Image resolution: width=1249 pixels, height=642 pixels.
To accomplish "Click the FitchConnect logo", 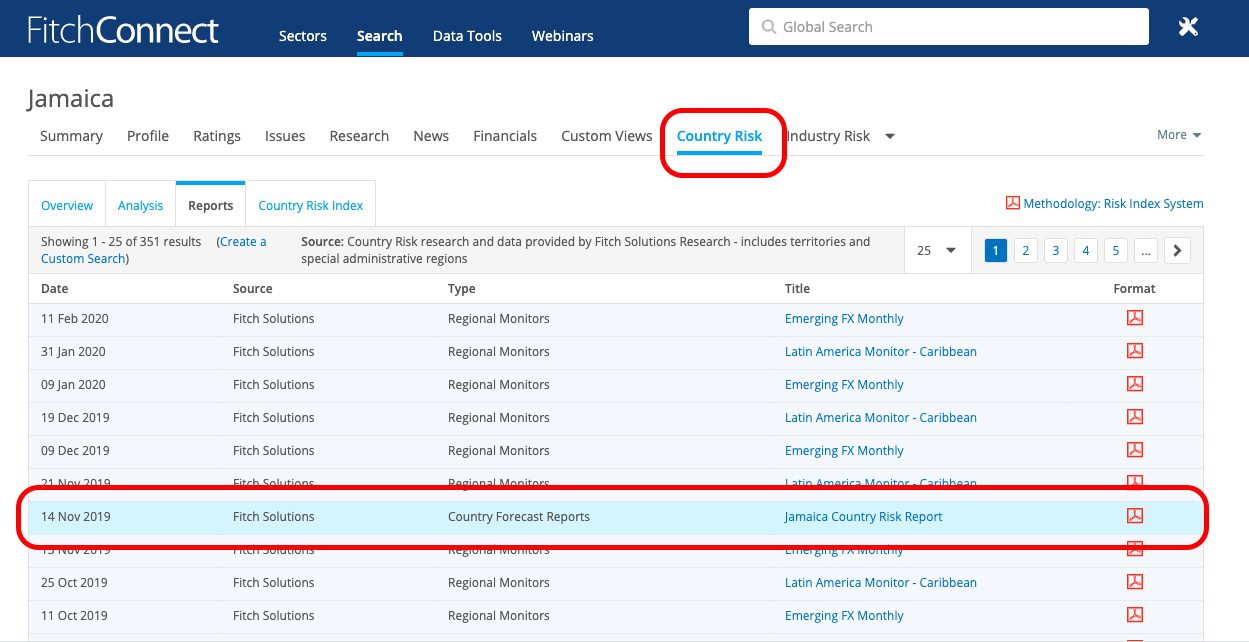I will [122, 30].
